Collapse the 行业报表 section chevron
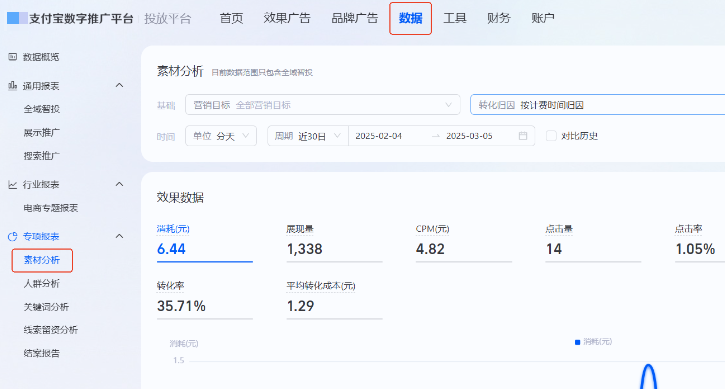 point(119,184)
